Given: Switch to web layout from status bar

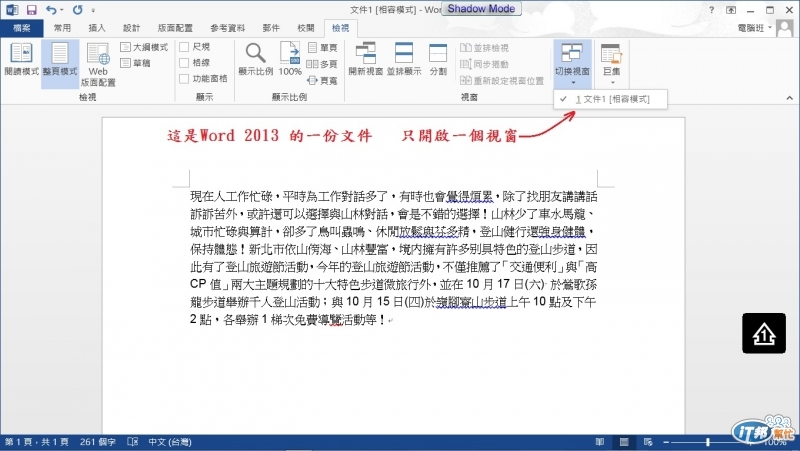Looking at the screenshot, I should (648, 442).
